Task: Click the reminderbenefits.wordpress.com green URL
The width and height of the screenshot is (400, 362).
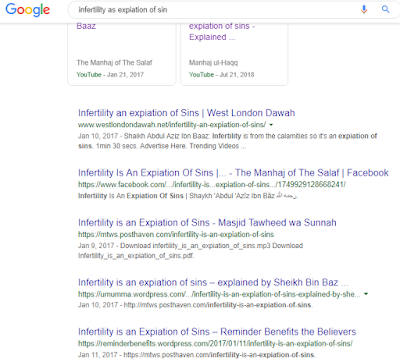Action: click(215, 343)
